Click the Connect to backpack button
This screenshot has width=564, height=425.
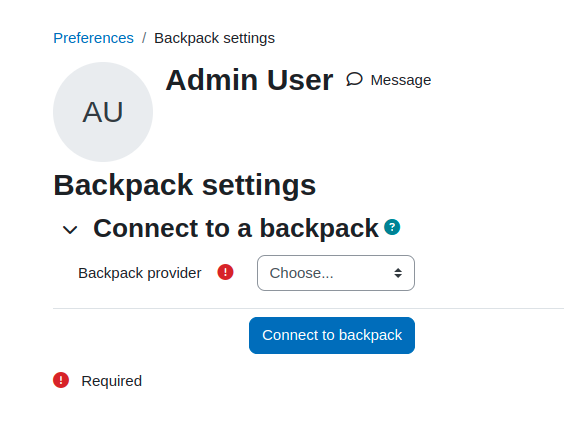[x=332, y=335]
